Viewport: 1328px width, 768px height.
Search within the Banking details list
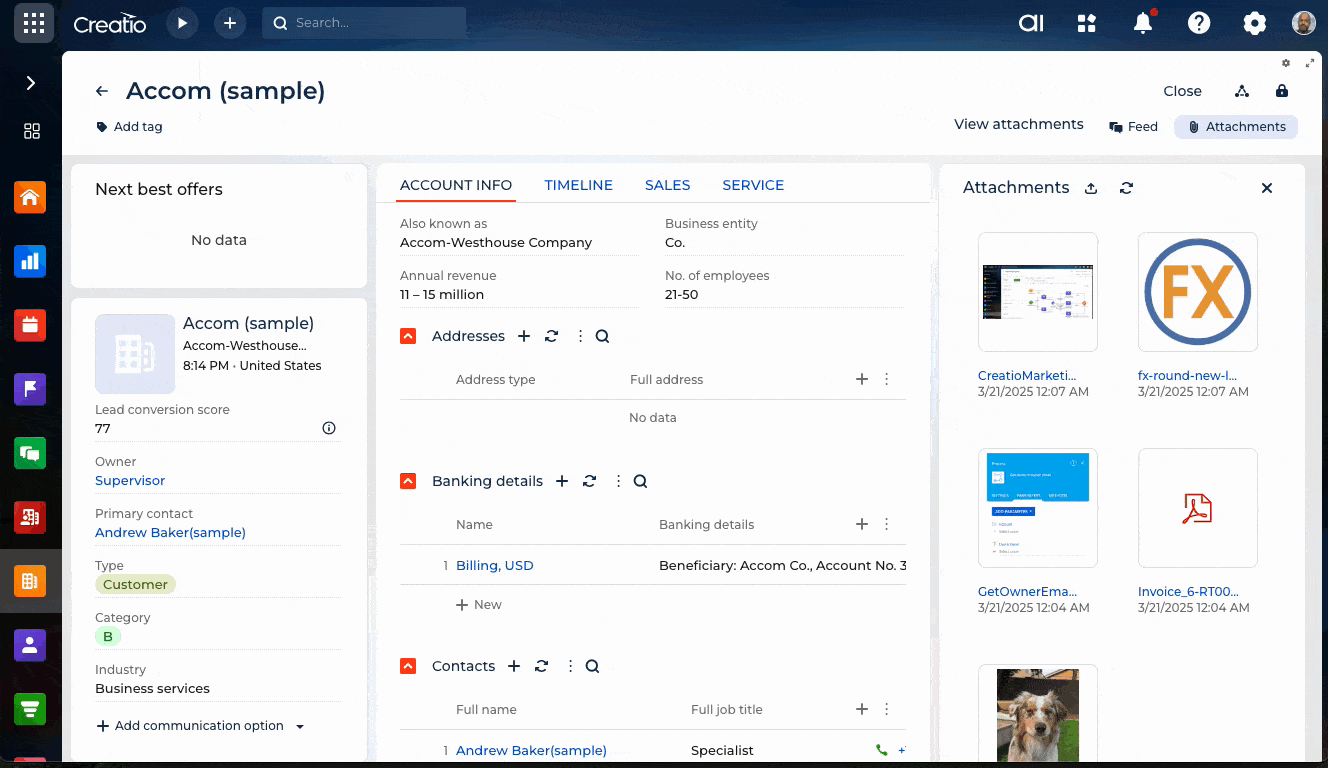tap(641, 481)
